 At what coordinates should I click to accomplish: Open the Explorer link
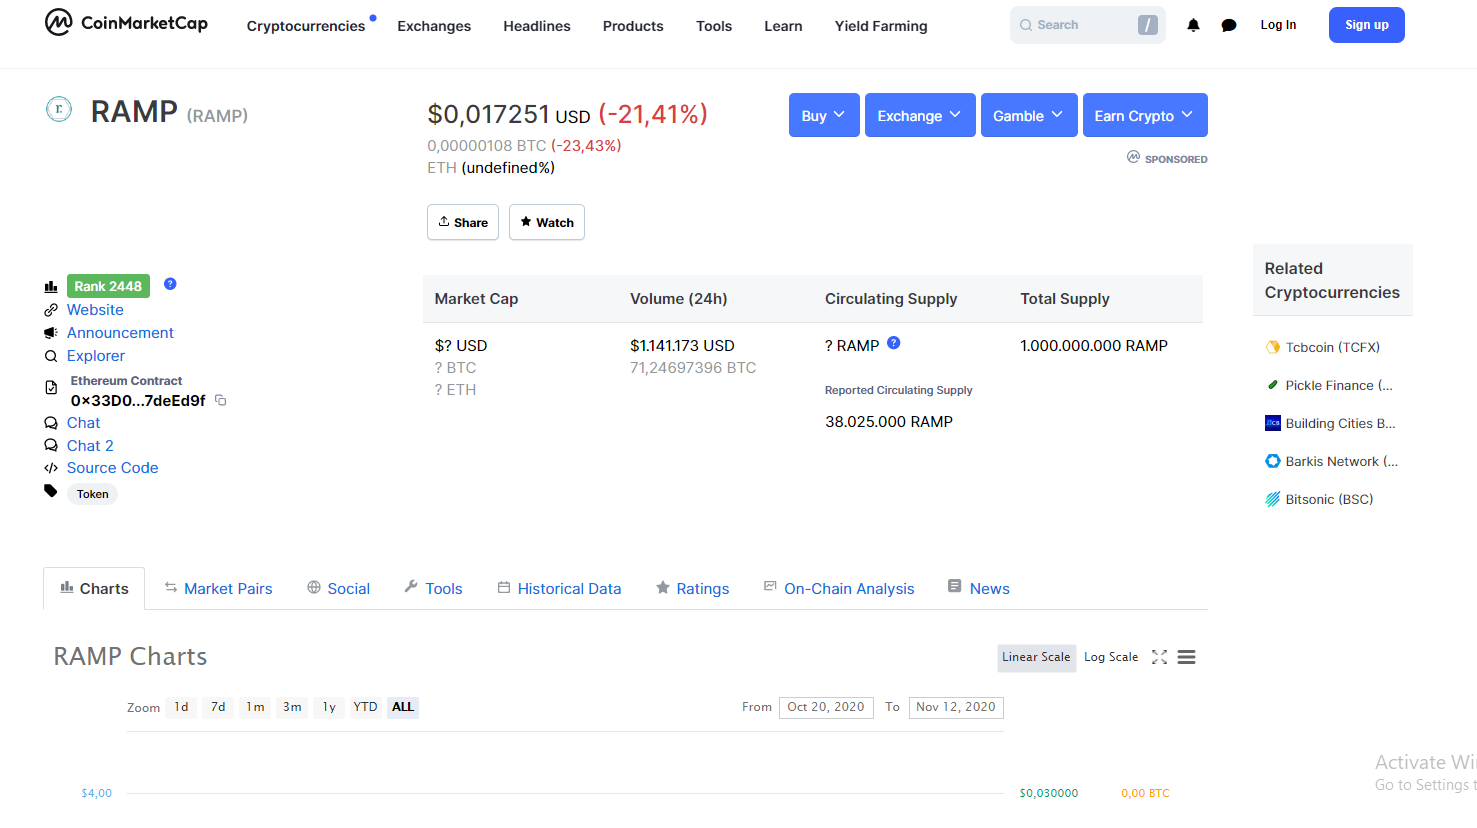pyautogui.click(x=96, y=356)
